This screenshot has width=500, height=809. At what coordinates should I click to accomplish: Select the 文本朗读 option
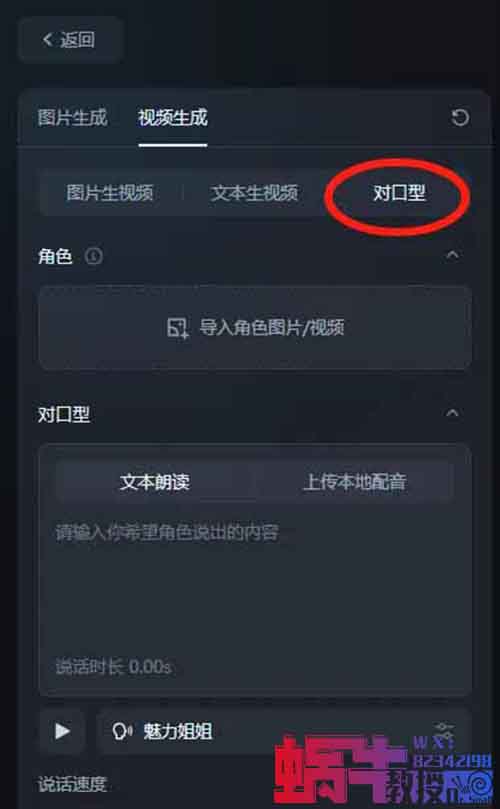click(155, 482)
